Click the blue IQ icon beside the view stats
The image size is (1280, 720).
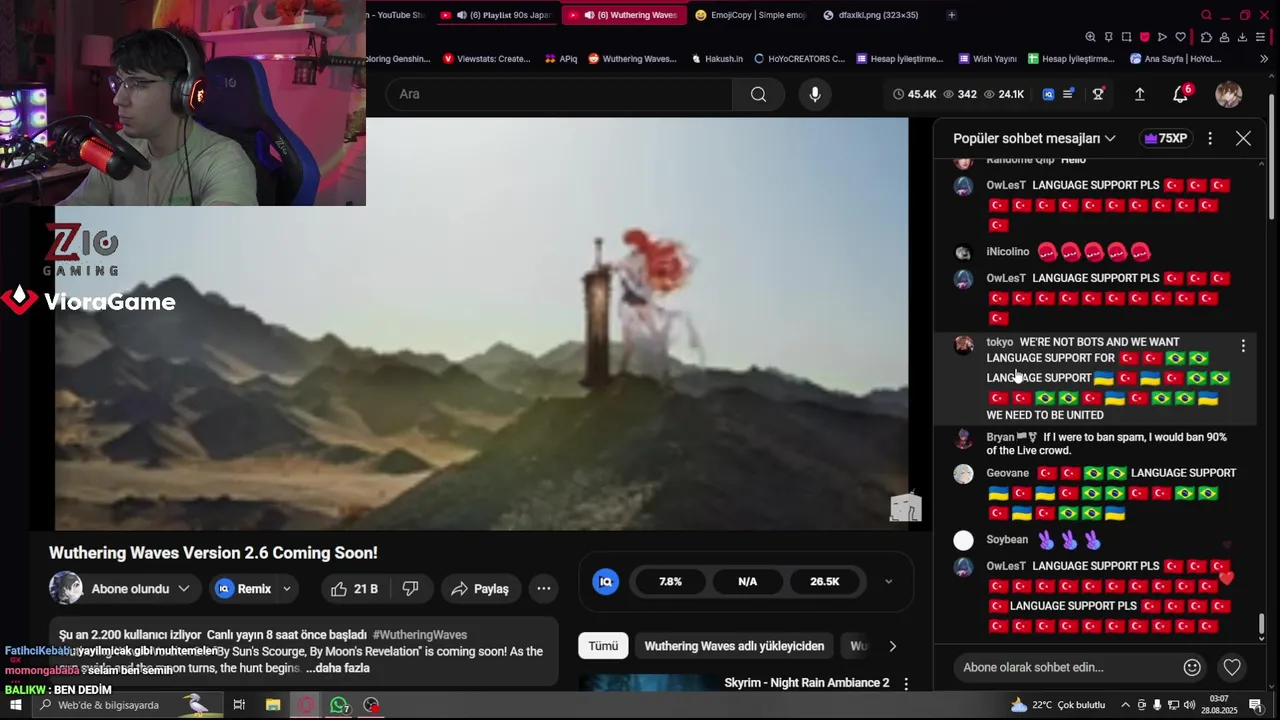(1048, 94)
